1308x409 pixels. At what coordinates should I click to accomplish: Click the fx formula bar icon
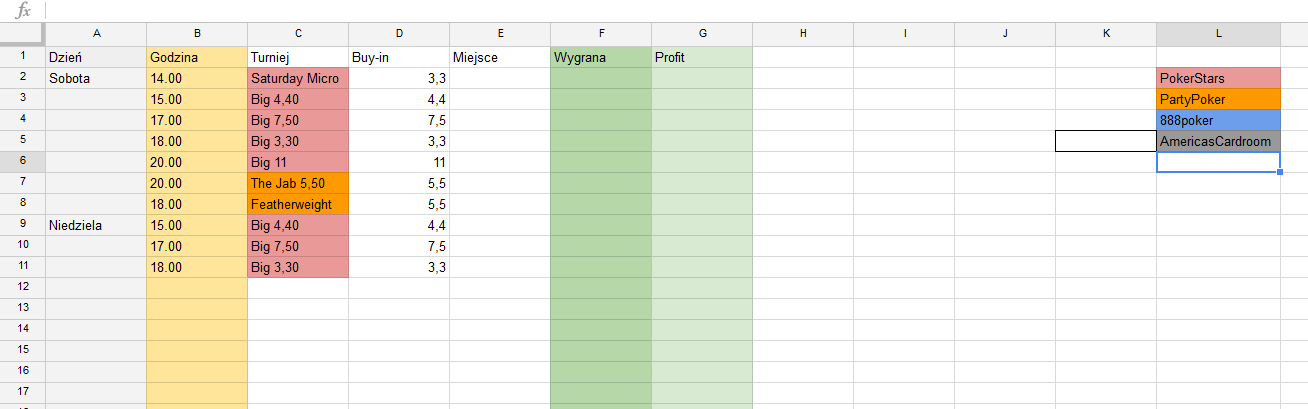(x=23, y=10)
